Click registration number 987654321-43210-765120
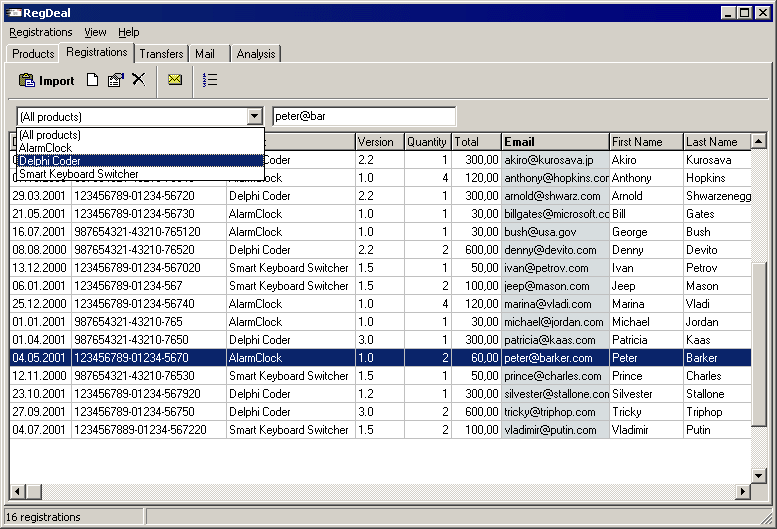Viewport: 777px width, 529px height. point(149,232)
